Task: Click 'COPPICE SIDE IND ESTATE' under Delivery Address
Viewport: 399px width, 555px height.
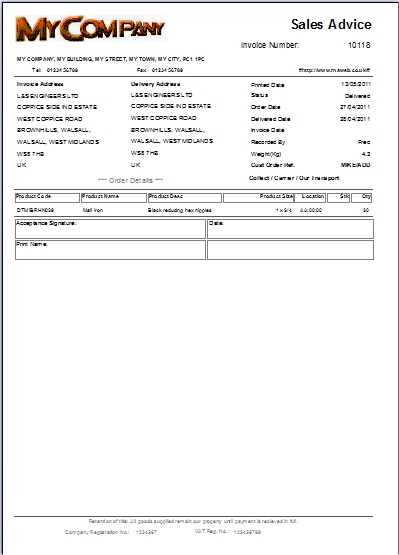Action: pos(171,106)
